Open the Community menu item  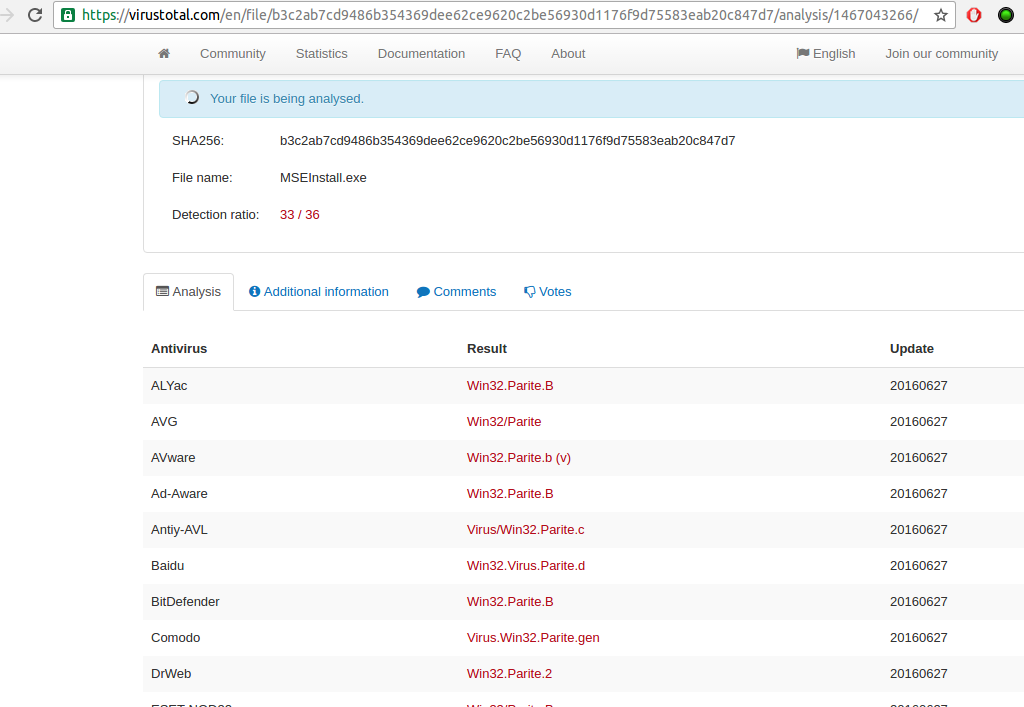point(232,54)
